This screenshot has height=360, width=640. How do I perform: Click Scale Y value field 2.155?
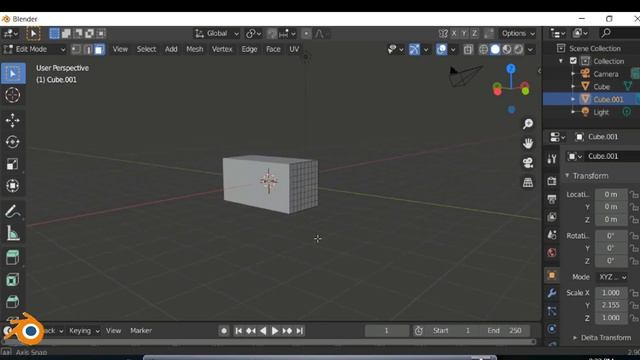[611, 305]
